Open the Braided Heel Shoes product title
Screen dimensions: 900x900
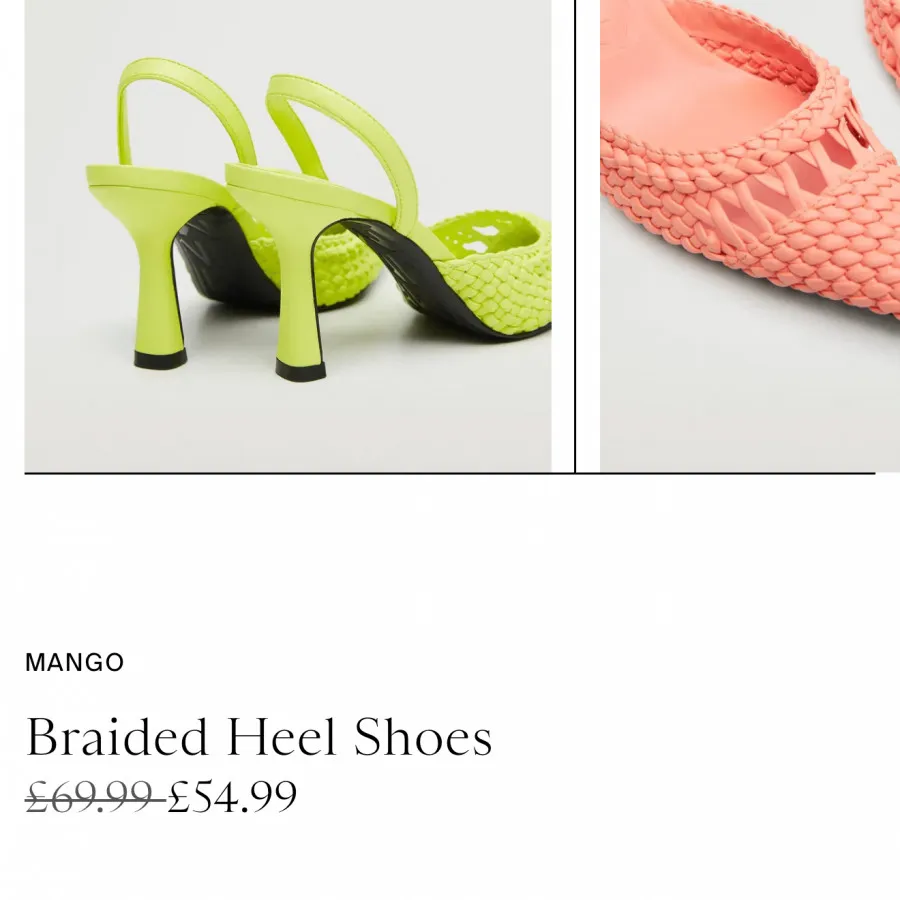[259, 736]
